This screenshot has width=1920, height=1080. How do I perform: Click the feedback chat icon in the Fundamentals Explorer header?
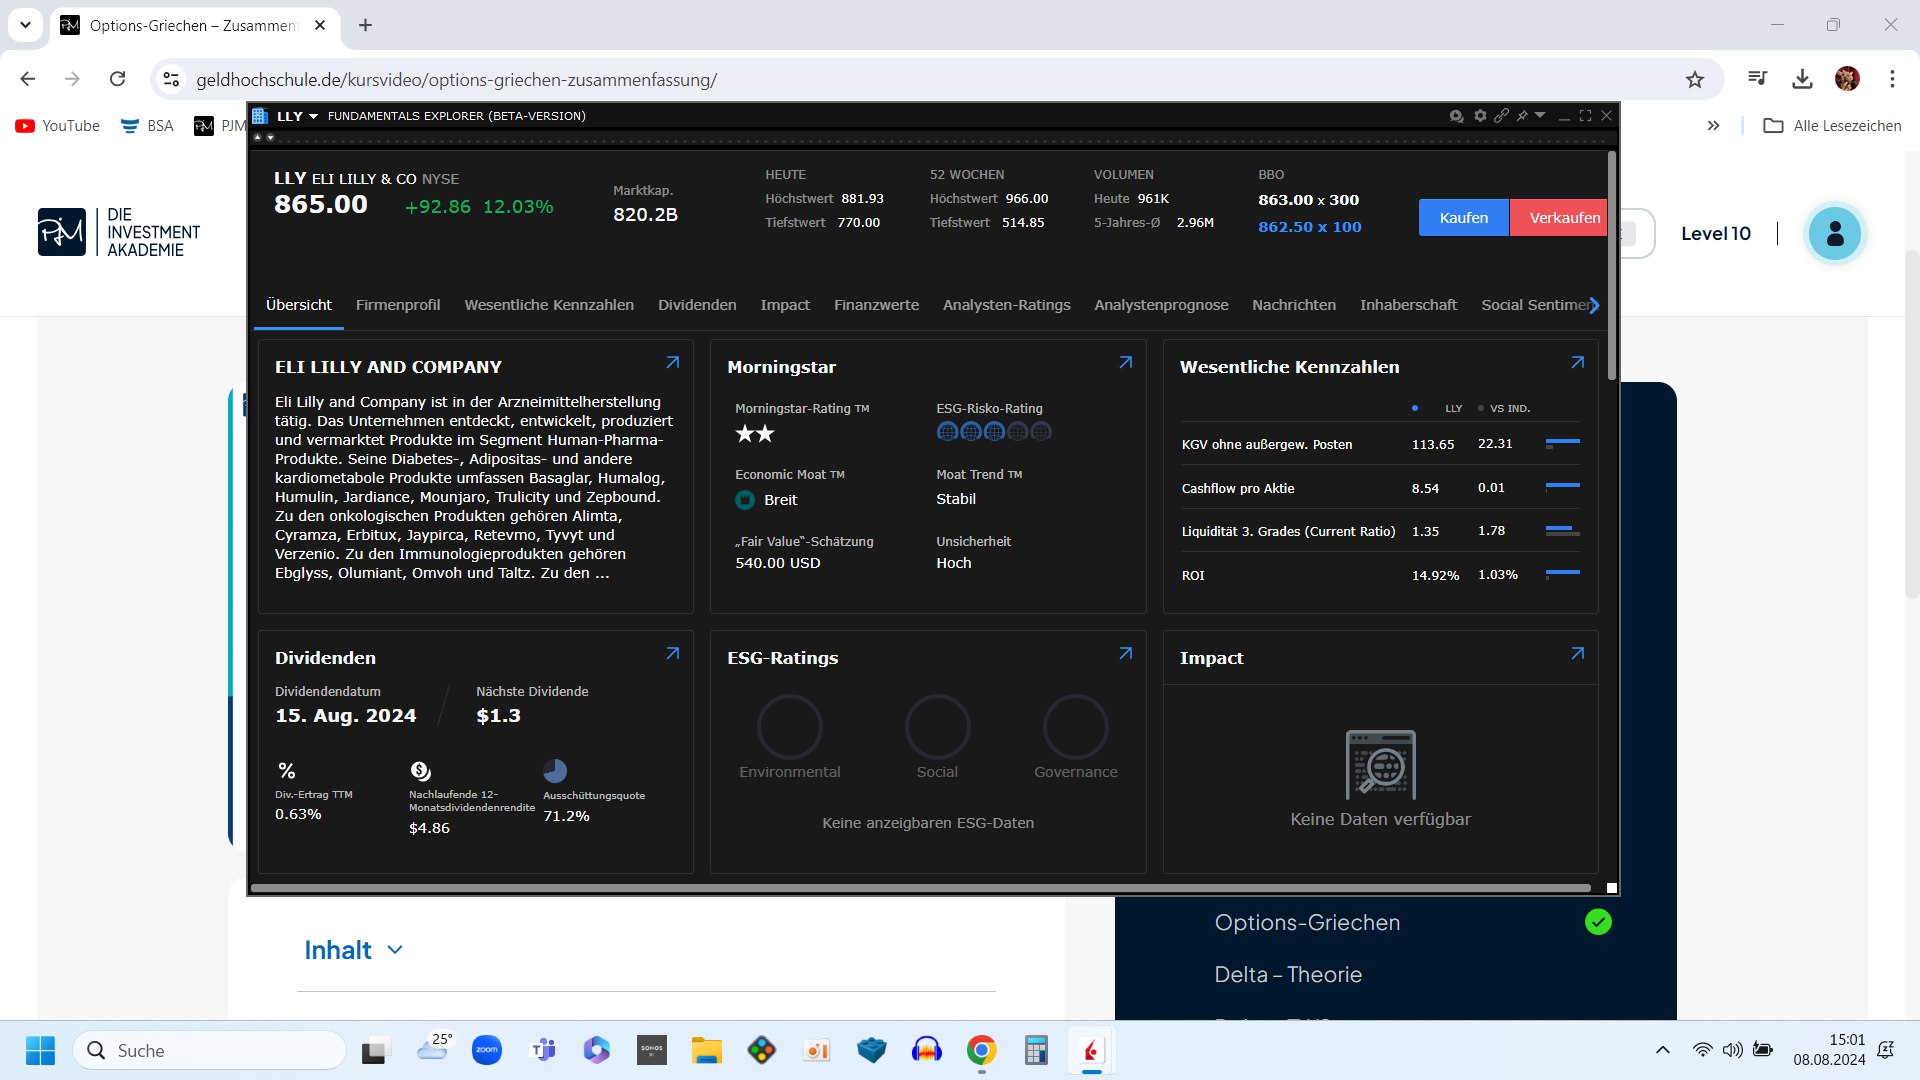[1456, 116]
